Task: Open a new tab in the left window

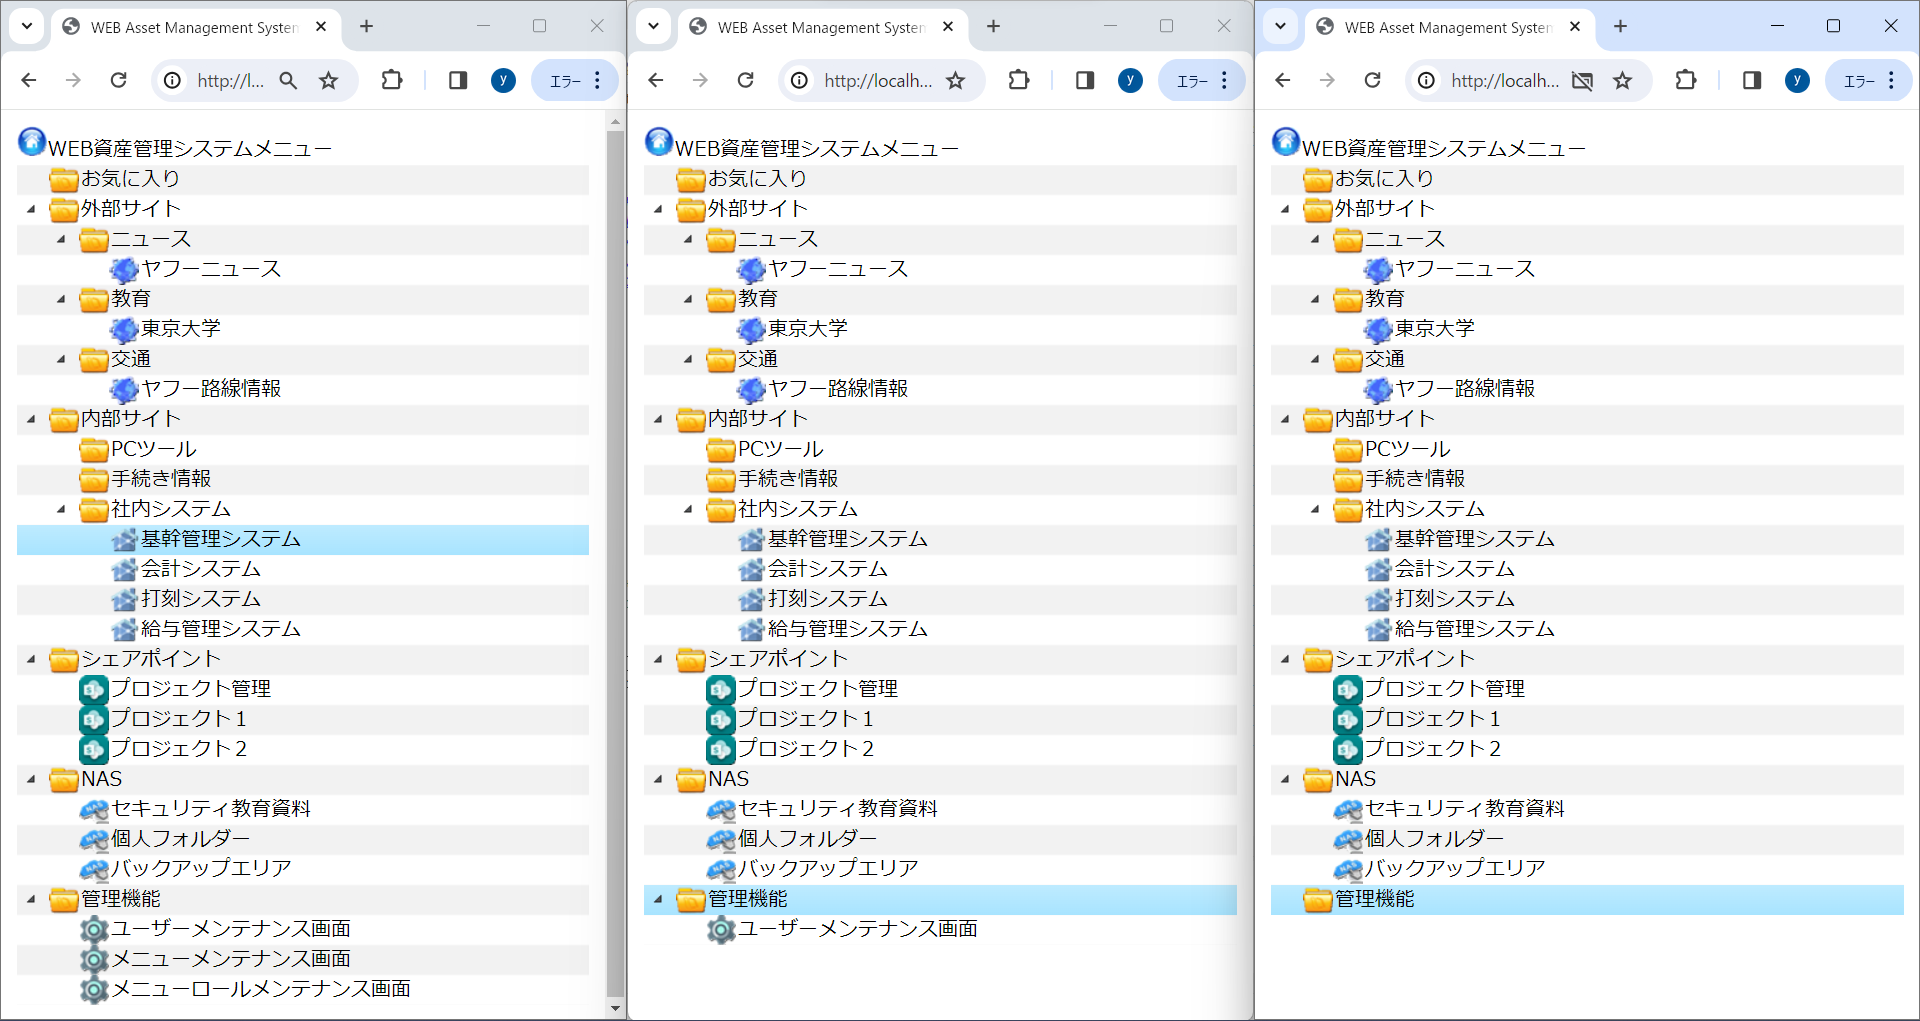Action: (x=366, y=27)
